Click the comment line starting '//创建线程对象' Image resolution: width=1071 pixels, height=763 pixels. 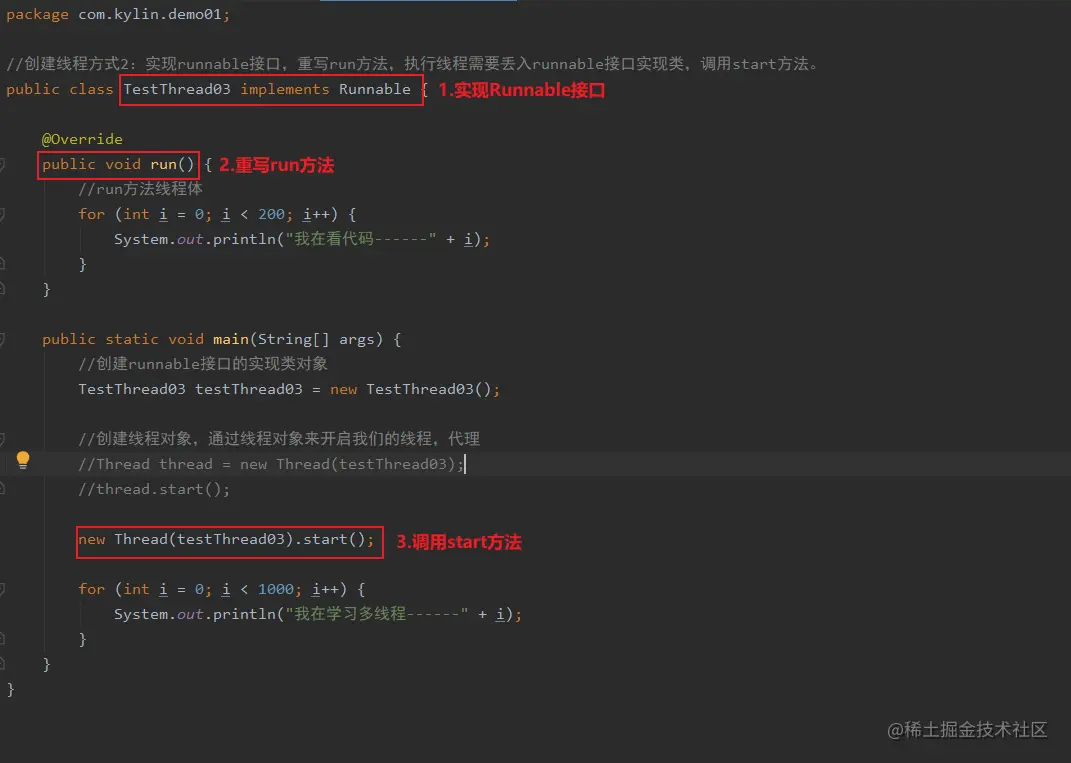point(279,439)
